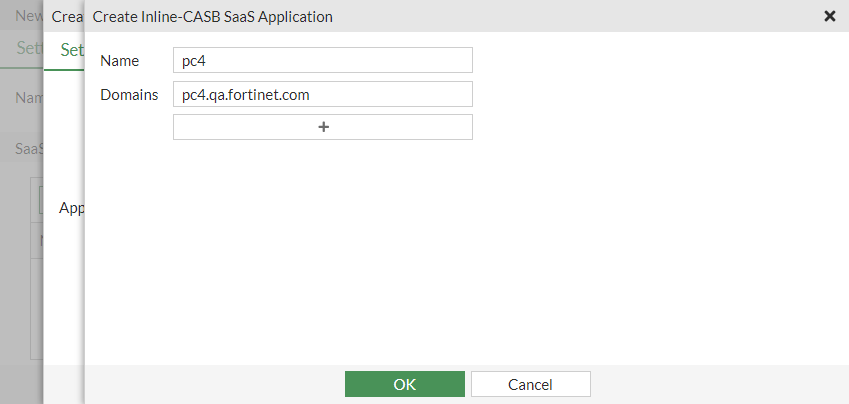Confirm with the green OK button
The image size is (849, 404).
[404, 384]
